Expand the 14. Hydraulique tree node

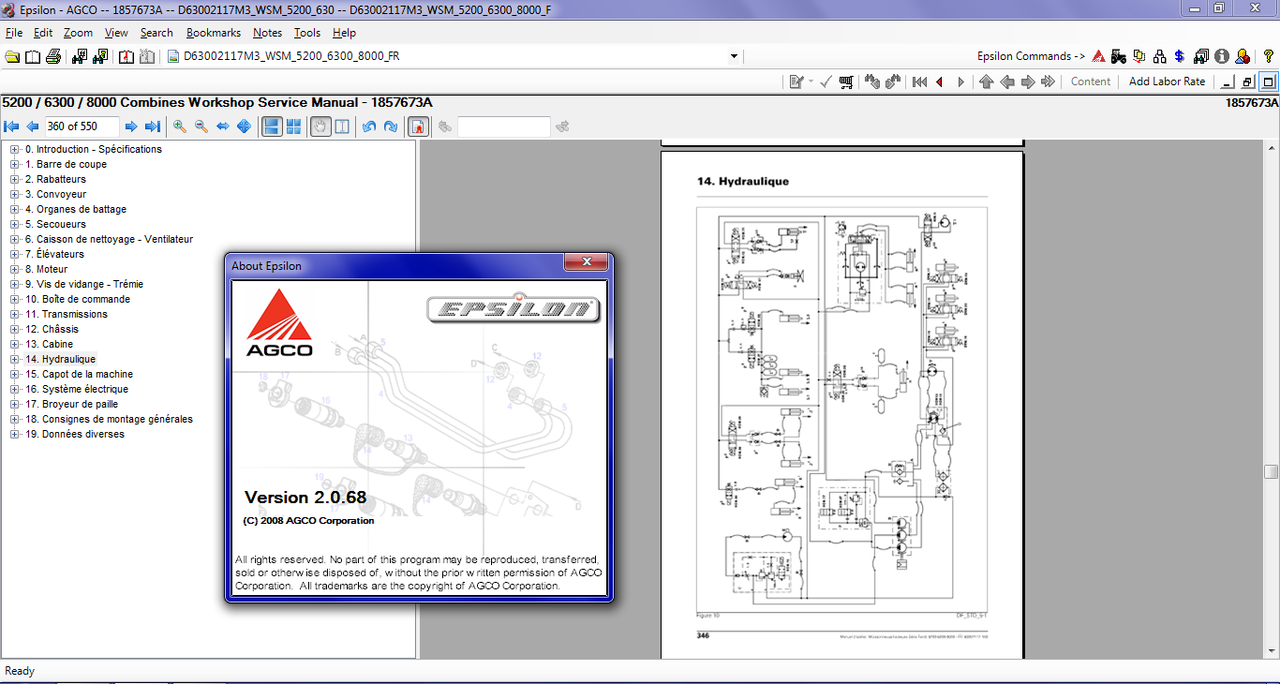click(15, 359)
